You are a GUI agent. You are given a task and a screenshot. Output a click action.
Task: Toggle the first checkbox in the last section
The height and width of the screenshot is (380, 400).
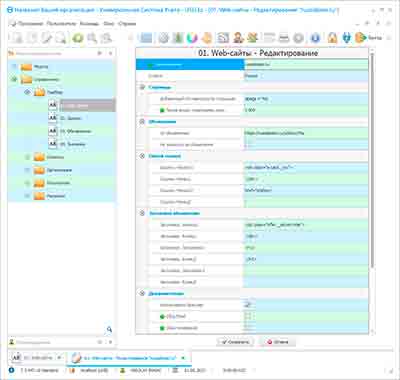[x=248, y=305]
